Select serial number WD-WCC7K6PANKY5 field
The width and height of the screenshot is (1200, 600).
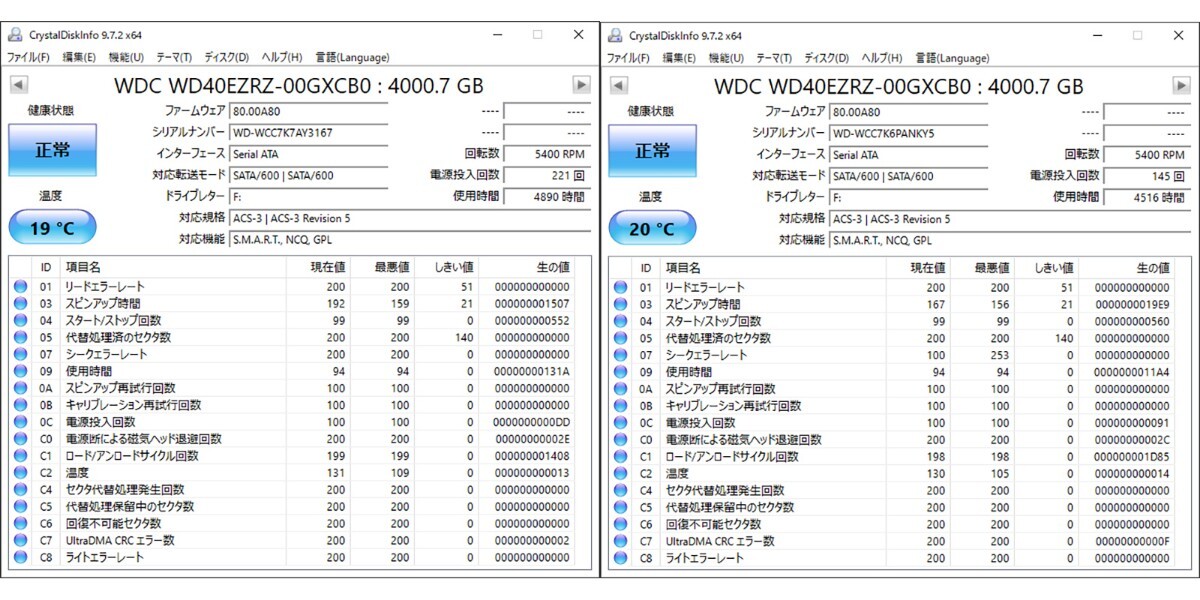click(908, 133)
